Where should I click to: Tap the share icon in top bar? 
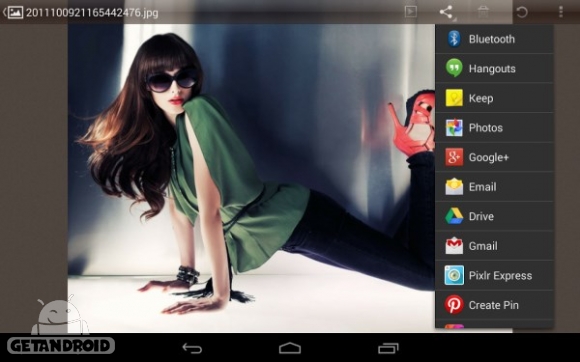click(x=446, y=12)
